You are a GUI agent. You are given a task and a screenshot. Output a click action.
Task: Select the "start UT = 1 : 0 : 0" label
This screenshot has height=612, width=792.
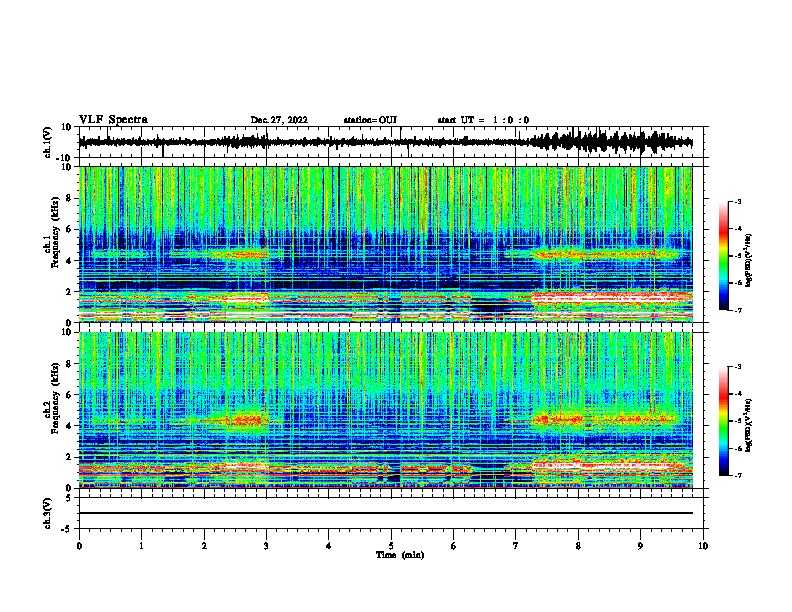click(483, 120)
